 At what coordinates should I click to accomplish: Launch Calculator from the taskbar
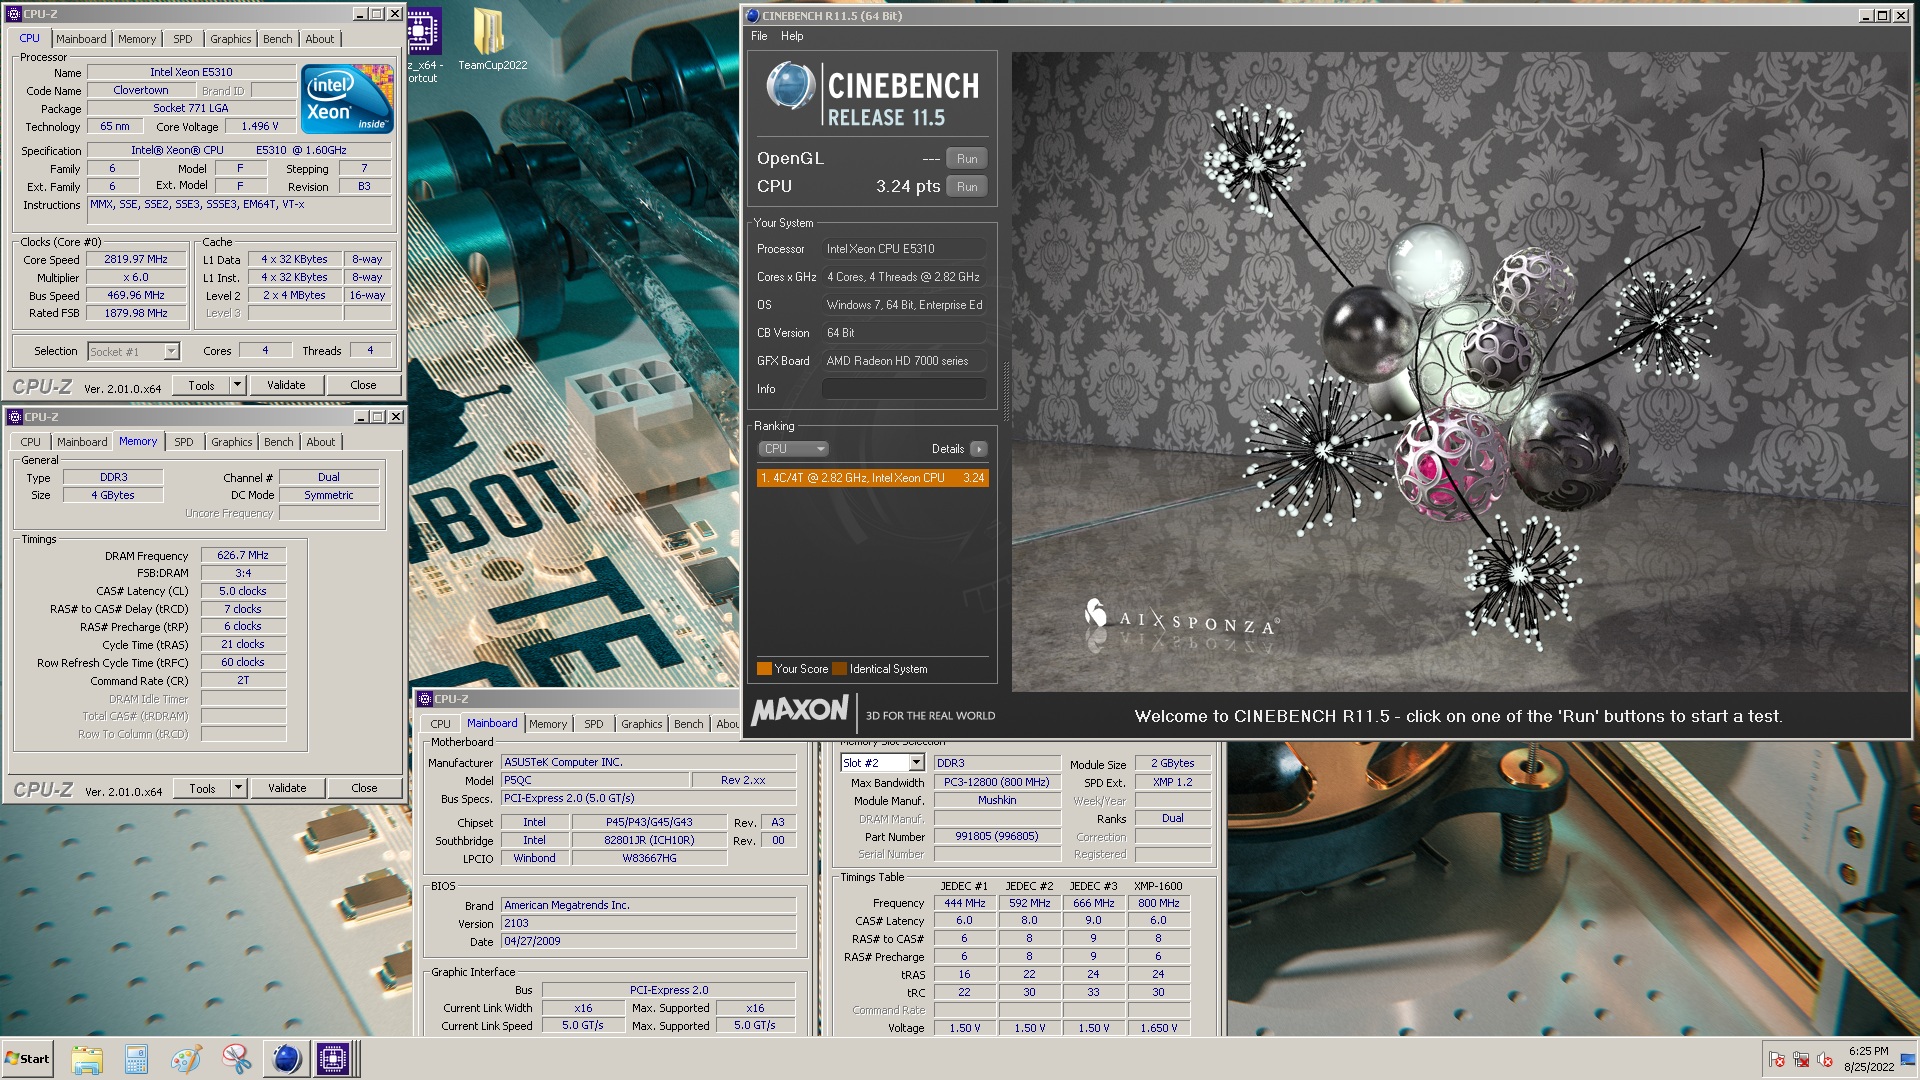click(x=136, y=1059)
